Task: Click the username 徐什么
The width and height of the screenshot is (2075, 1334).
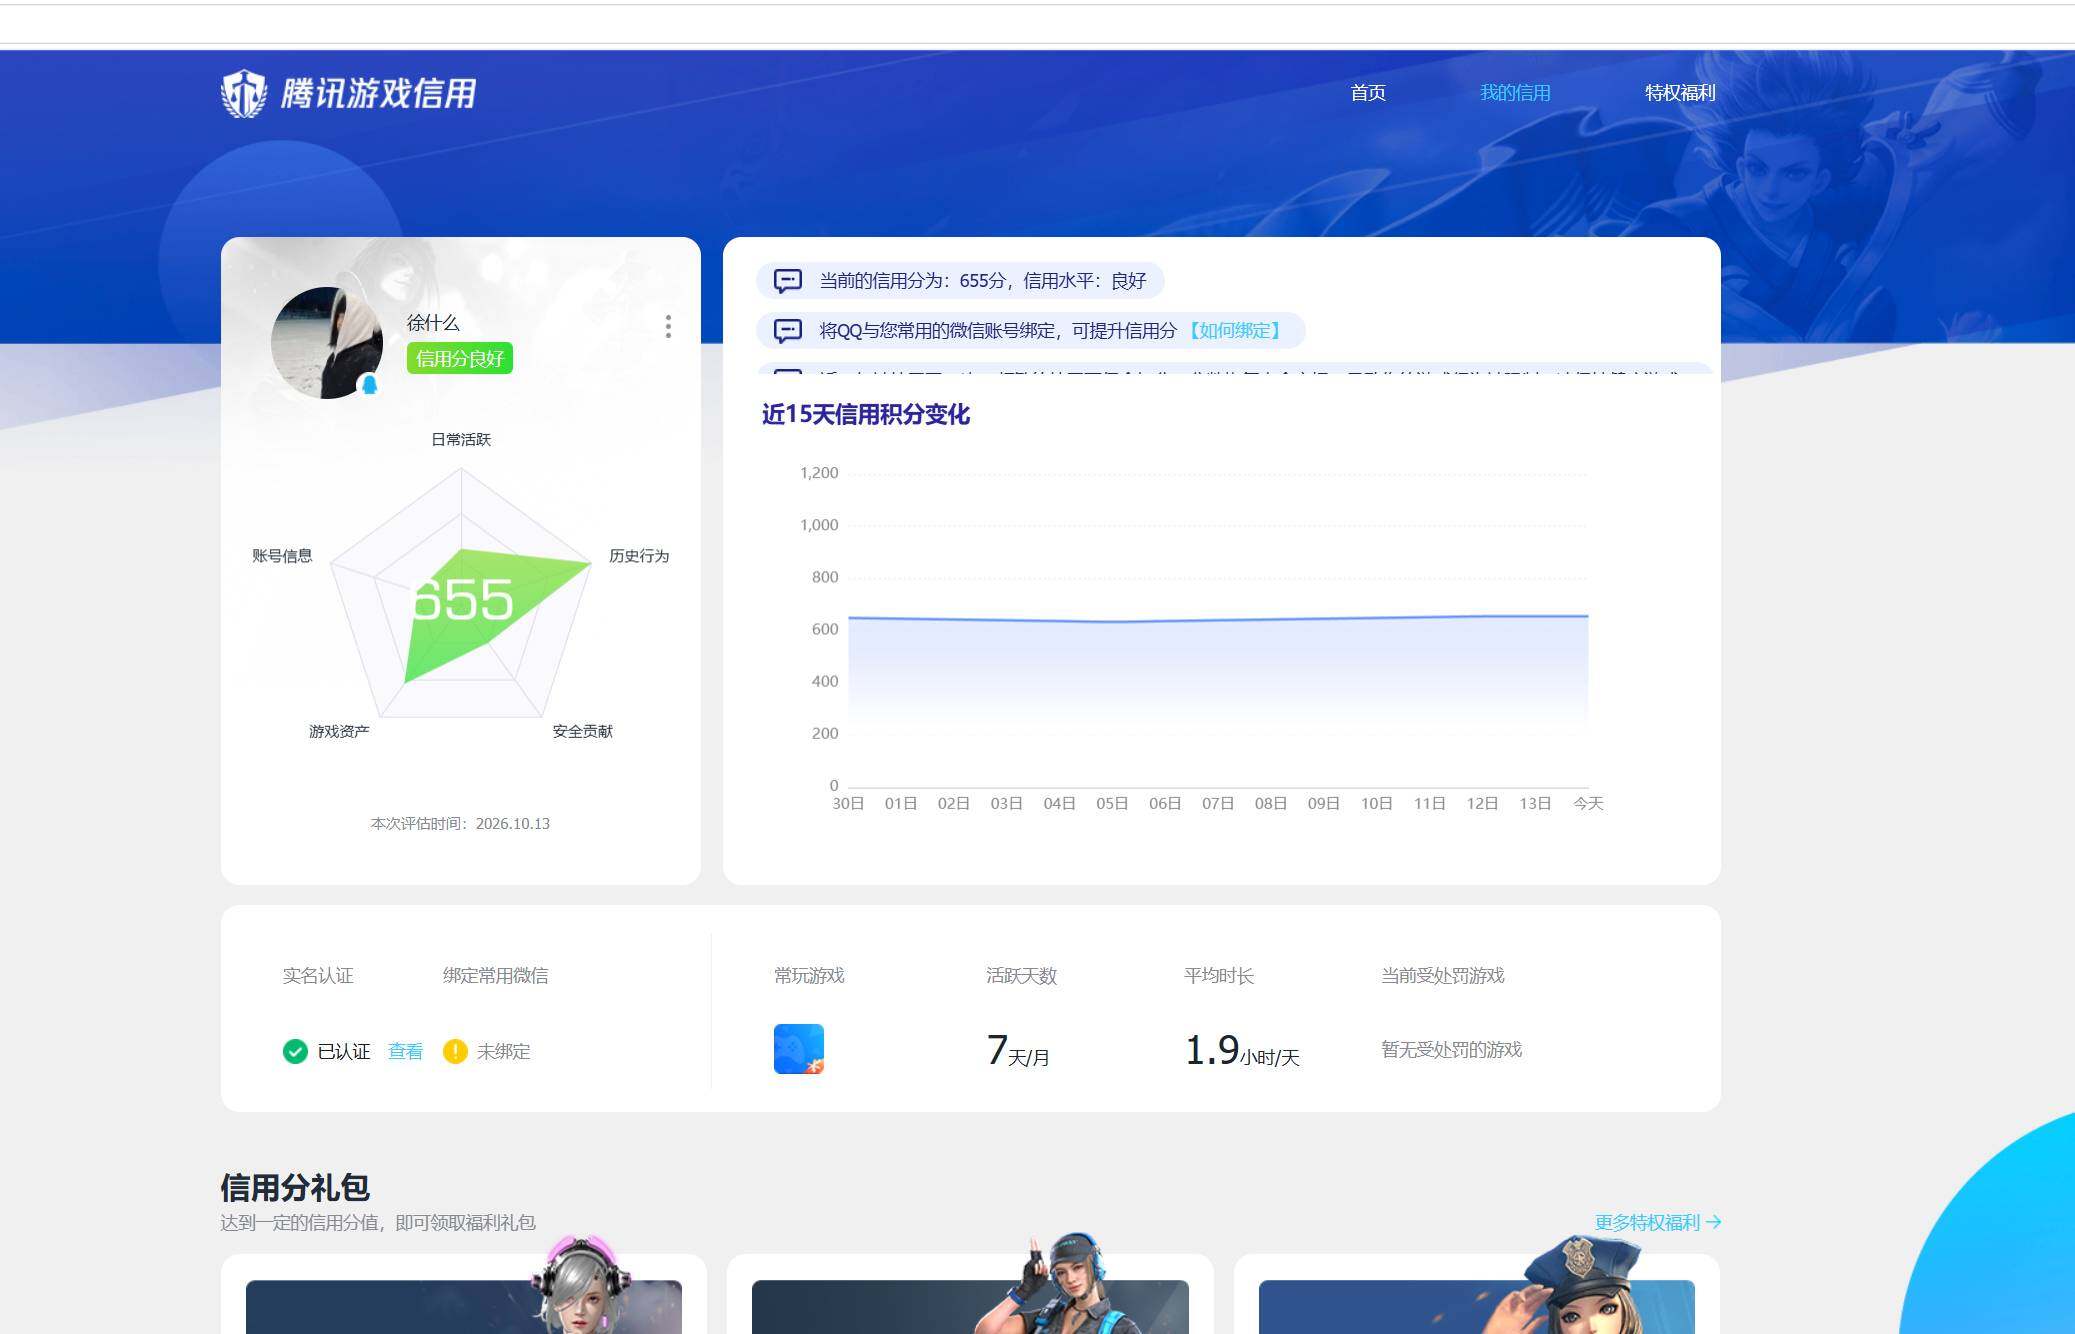Action: [x=433, y=323]
